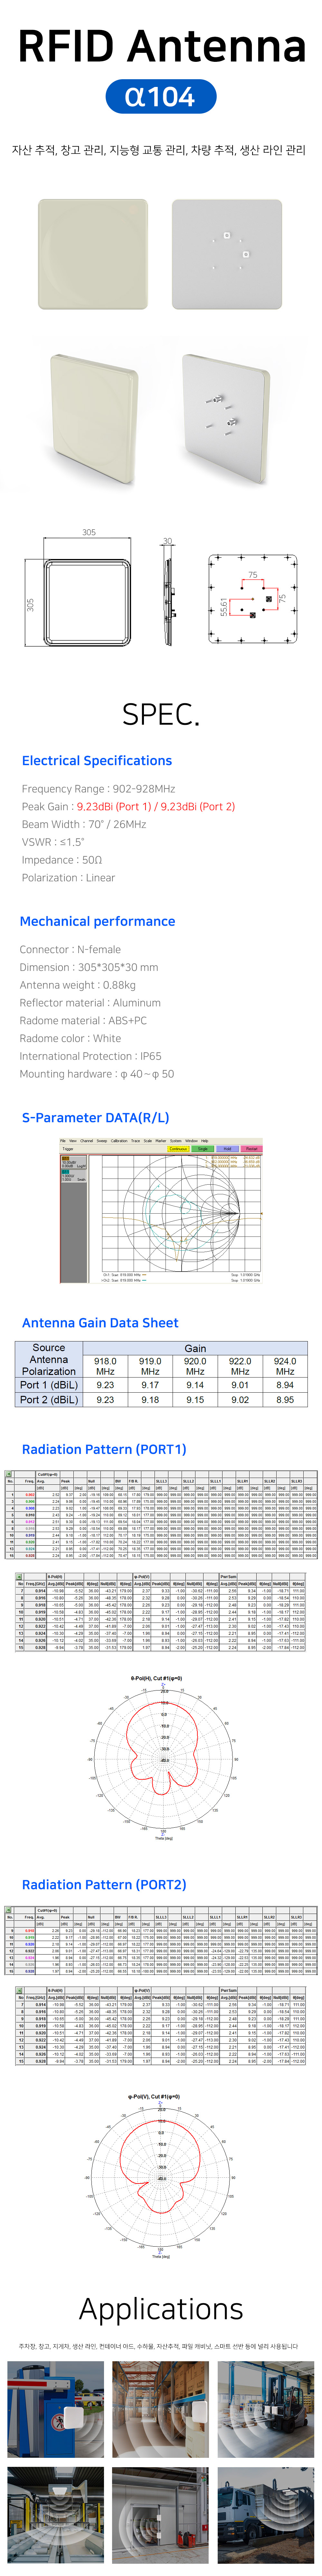Click the "922.0 MHz" column header

tap(240, 1366)
